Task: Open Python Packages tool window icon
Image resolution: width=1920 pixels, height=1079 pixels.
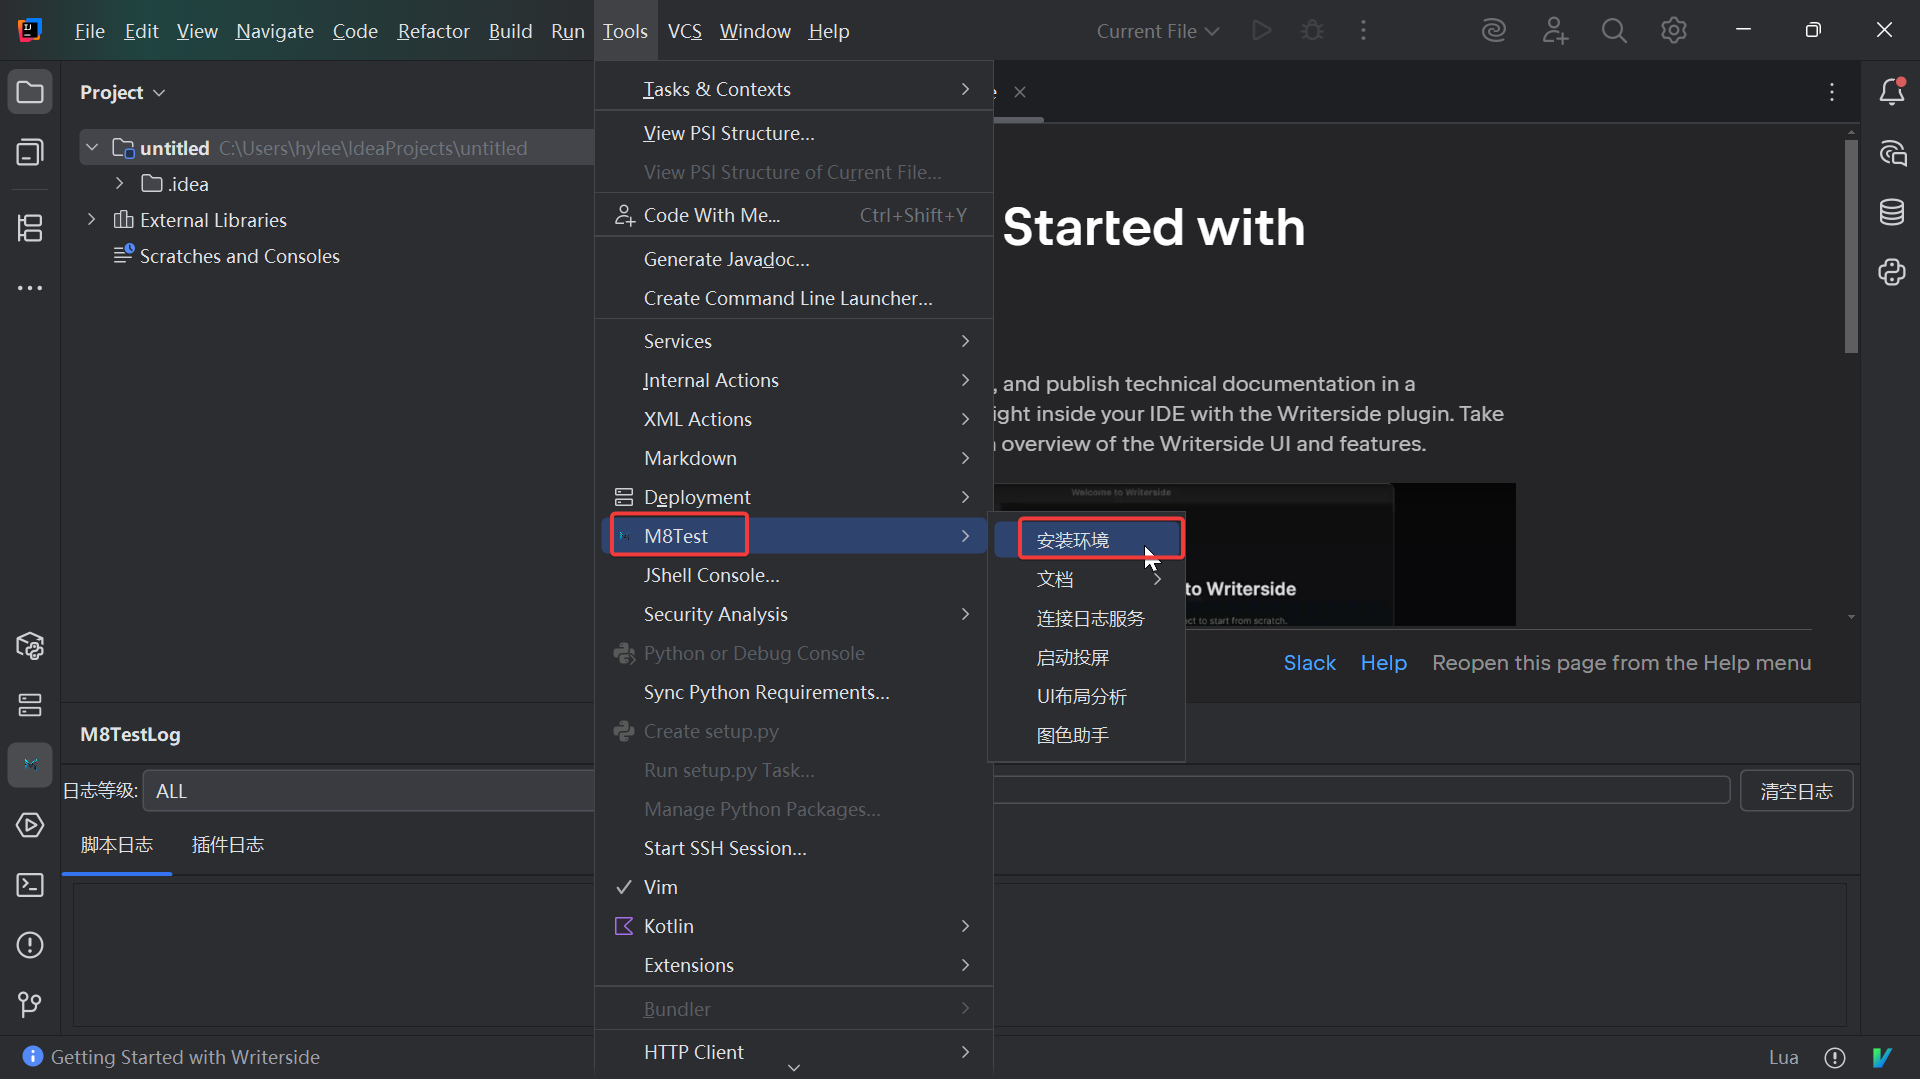Action: 30,646
